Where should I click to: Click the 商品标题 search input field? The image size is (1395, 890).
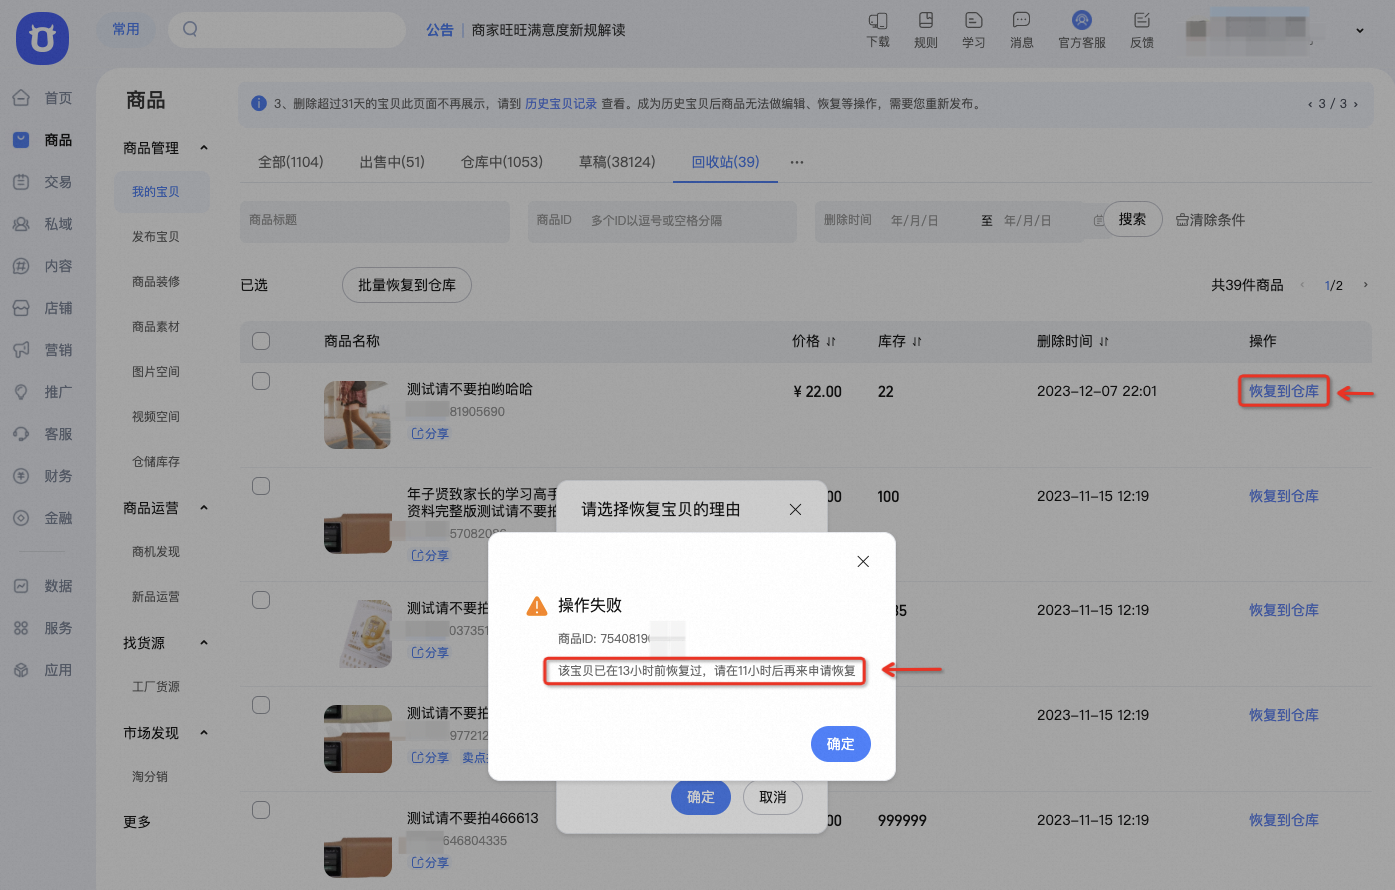(x=374, y=221)
